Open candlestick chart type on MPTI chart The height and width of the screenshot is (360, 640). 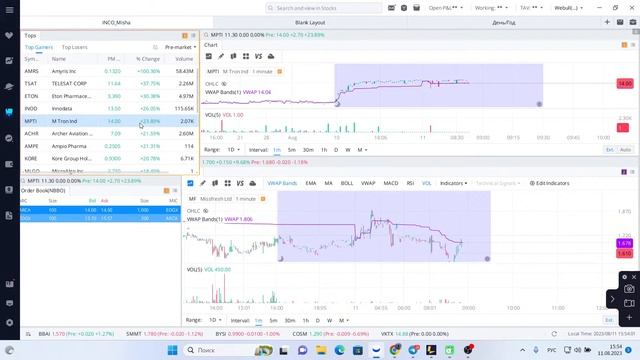click(233, 56)
